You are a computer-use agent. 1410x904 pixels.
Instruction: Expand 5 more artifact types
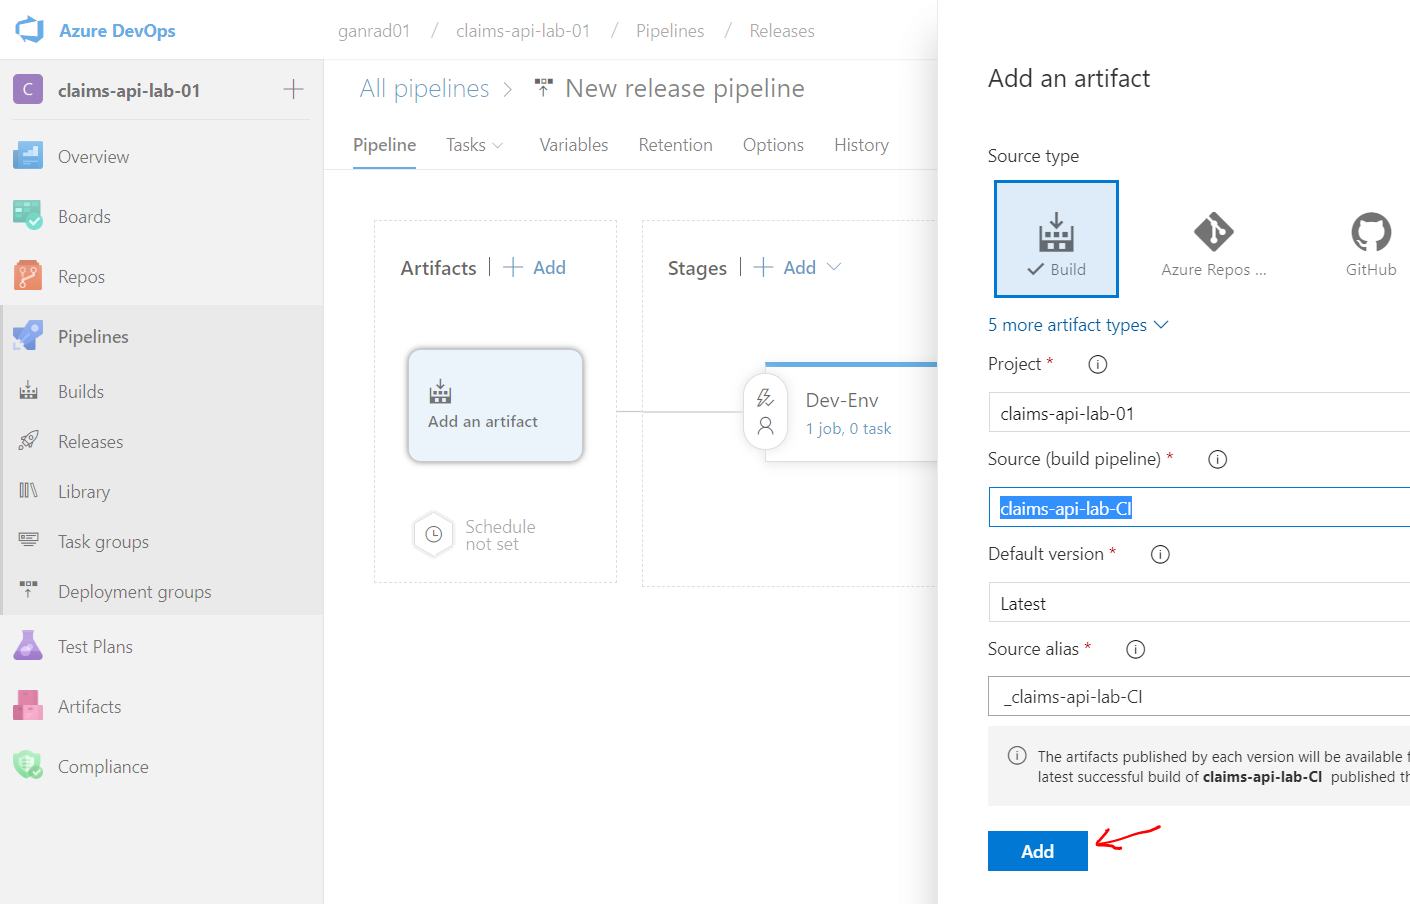(x=1078, y=325)
